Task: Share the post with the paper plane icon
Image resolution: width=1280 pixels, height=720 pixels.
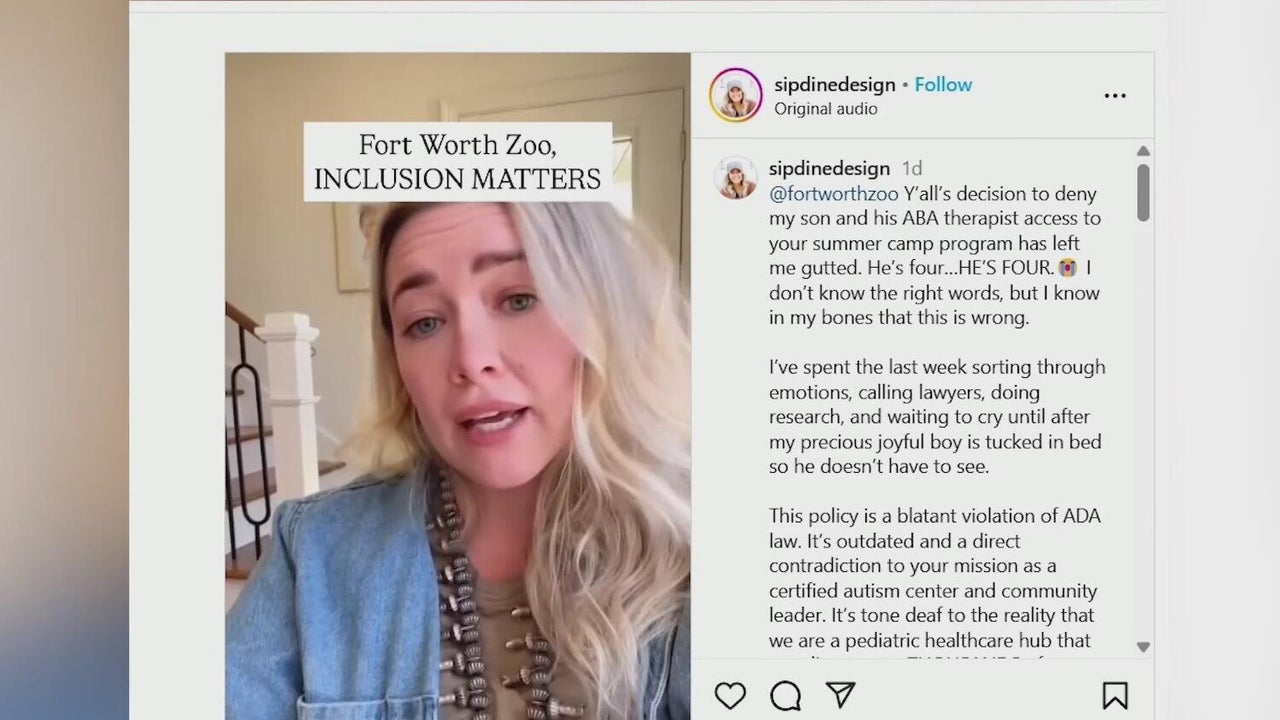Action: (x=841, y=694)
